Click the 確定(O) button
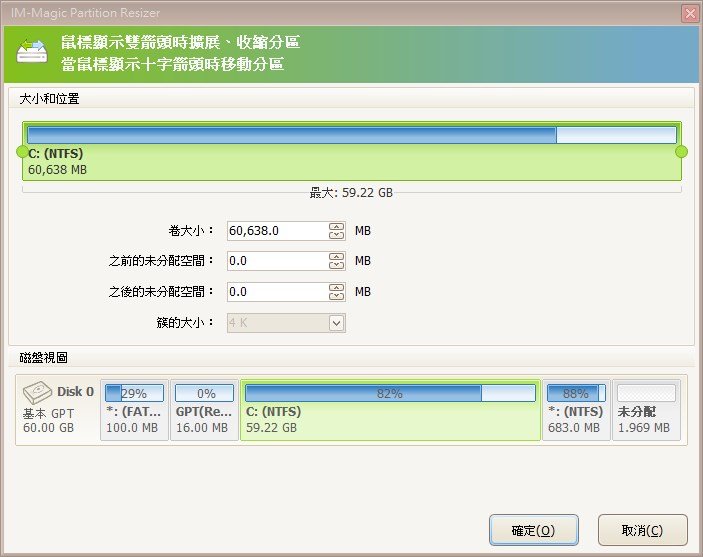The image size is (703, 557). coord(534,530)
